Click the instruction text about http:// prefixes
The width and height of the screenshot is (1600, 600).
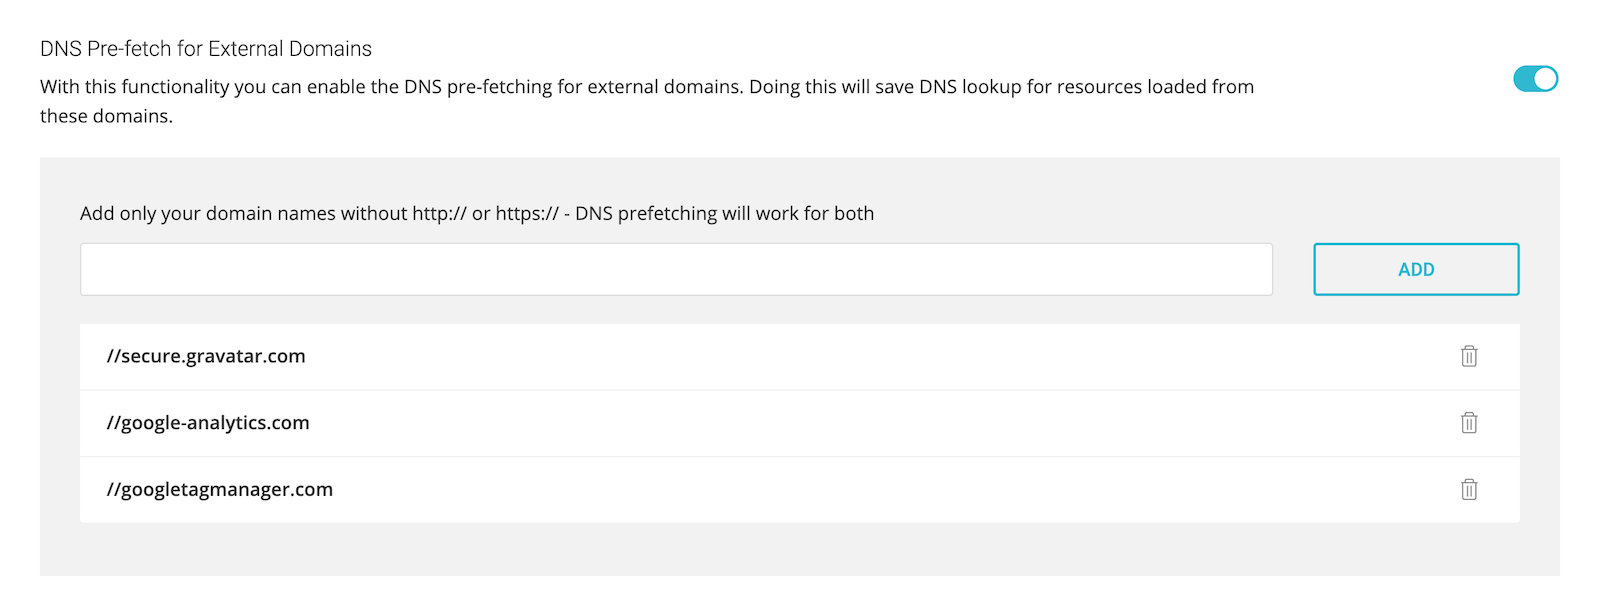click(x=477, y=213)
